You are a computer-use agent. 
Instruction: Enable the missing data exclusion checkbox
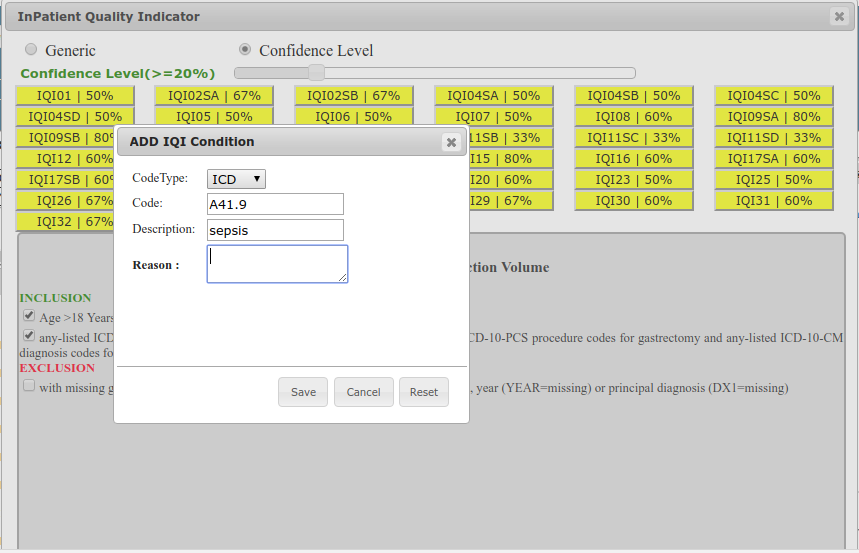(x=29, y=386)
